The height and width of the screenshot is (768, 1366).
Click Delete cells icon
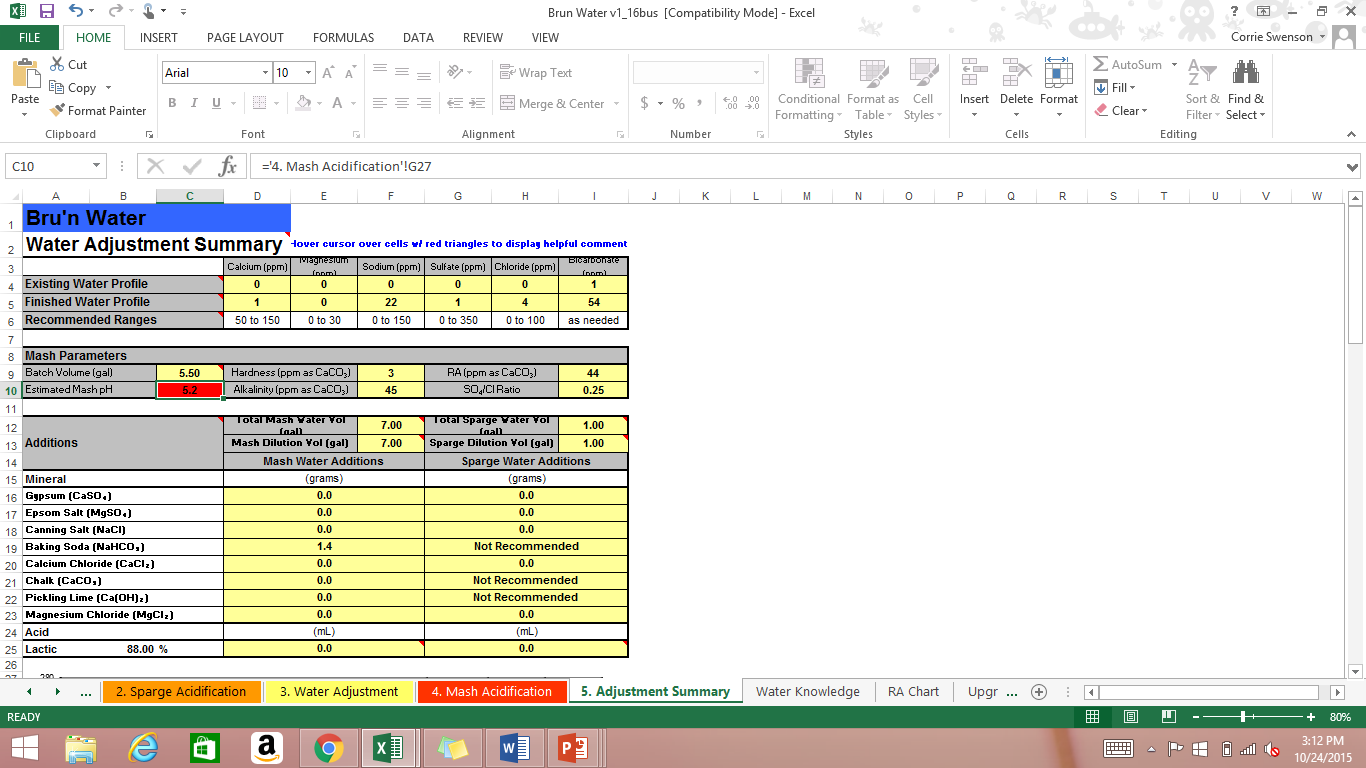(x=1016, y=88)
